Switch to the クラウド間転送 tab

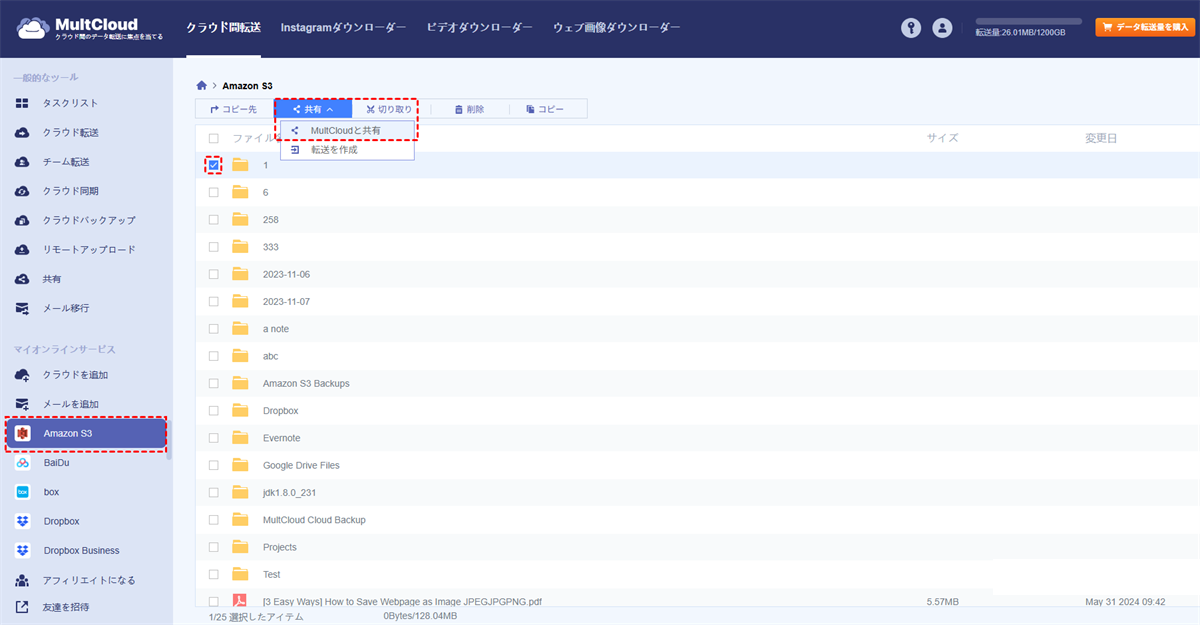pyautogui.click(x=223, y=28)
